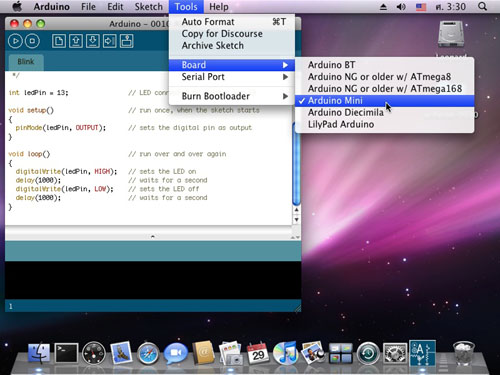The width and height of the screenshot is (500, 375).
Task: Open iChat bubble icon in dock
Action: [176, 353]
